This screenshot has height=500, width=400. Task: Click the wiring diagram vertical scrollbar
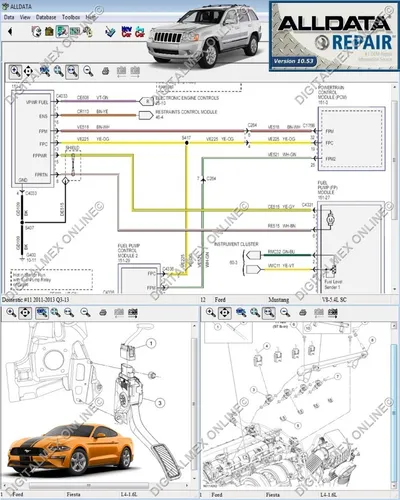coord(395,188)
